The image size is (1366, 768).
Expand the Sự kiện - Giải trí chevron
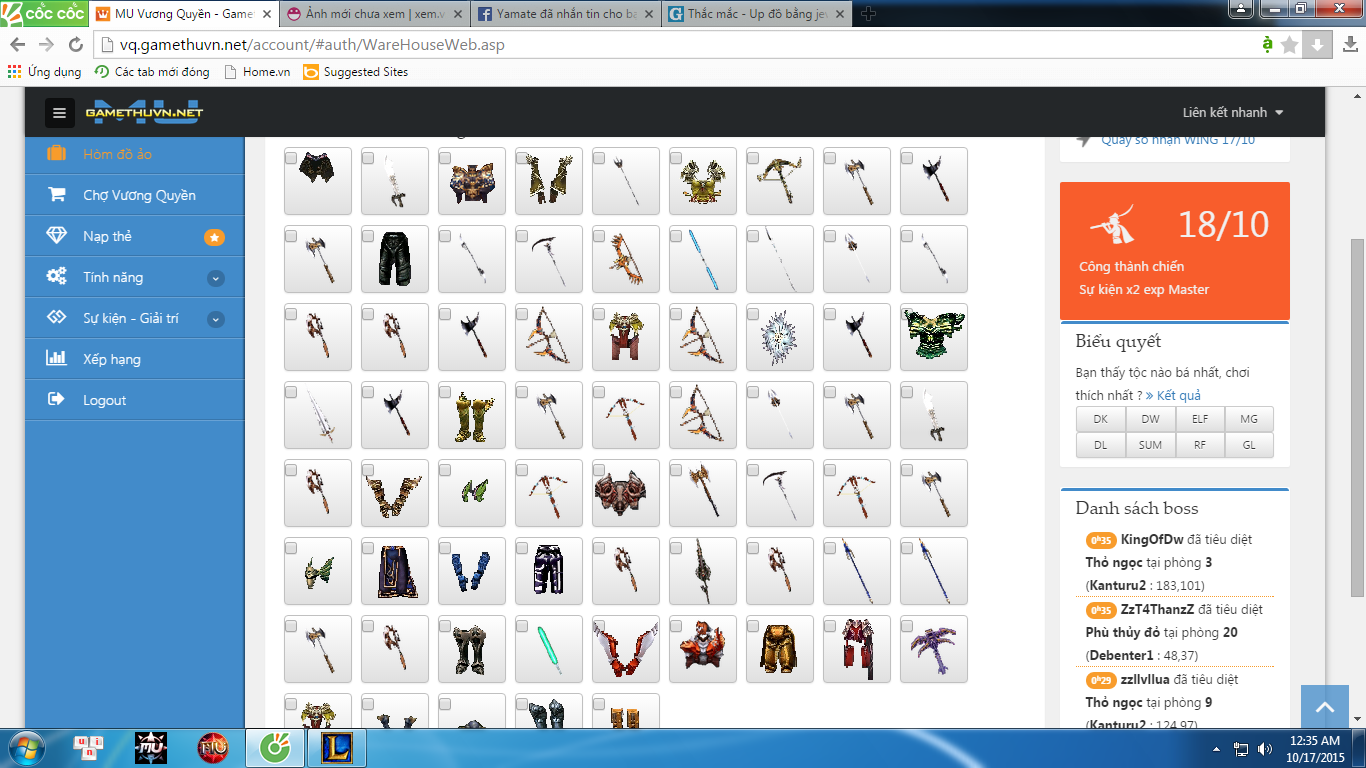coord(215,320)
